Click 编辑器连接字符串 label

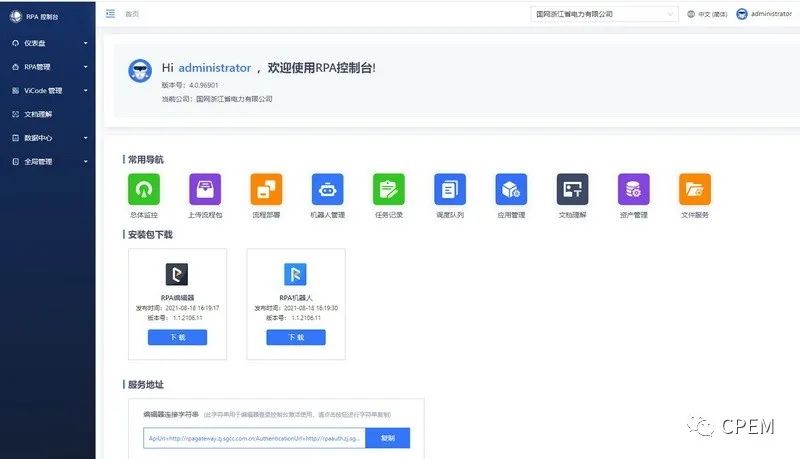171,415
